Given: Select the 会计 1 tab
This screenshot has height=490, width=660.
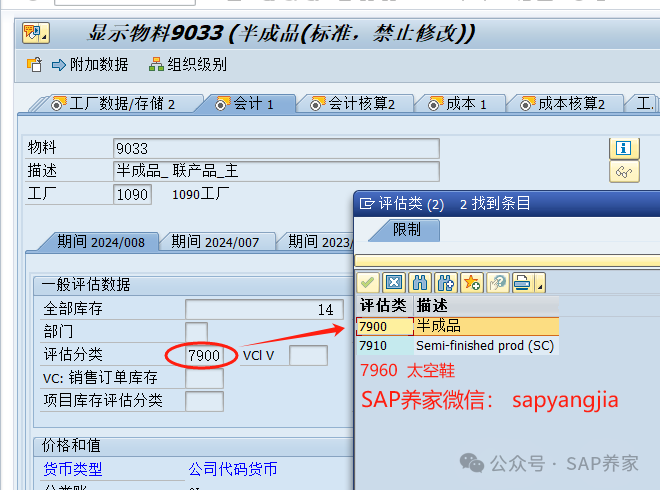Looking at the screenshot, I should pyautogui.click(x=245, y=104).
